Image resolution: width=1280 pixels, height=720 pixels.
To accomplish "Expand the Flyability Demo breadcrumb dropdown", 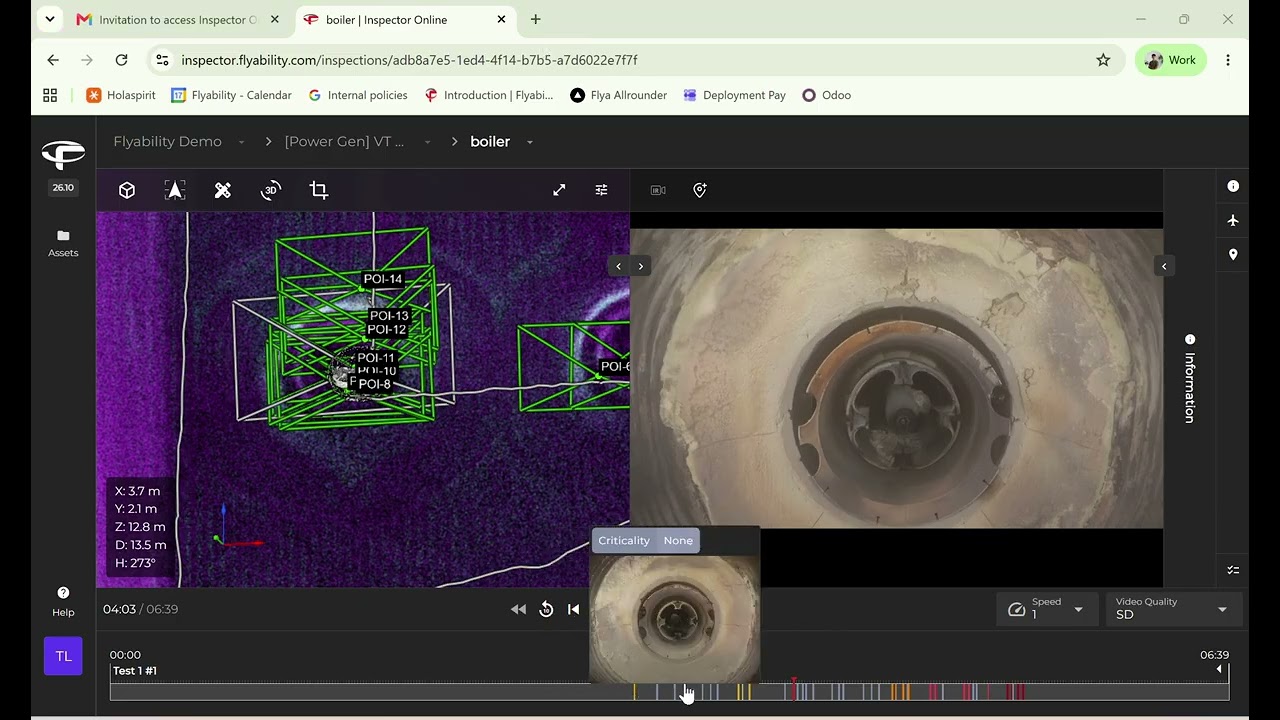I will click(x=241, y=142).
